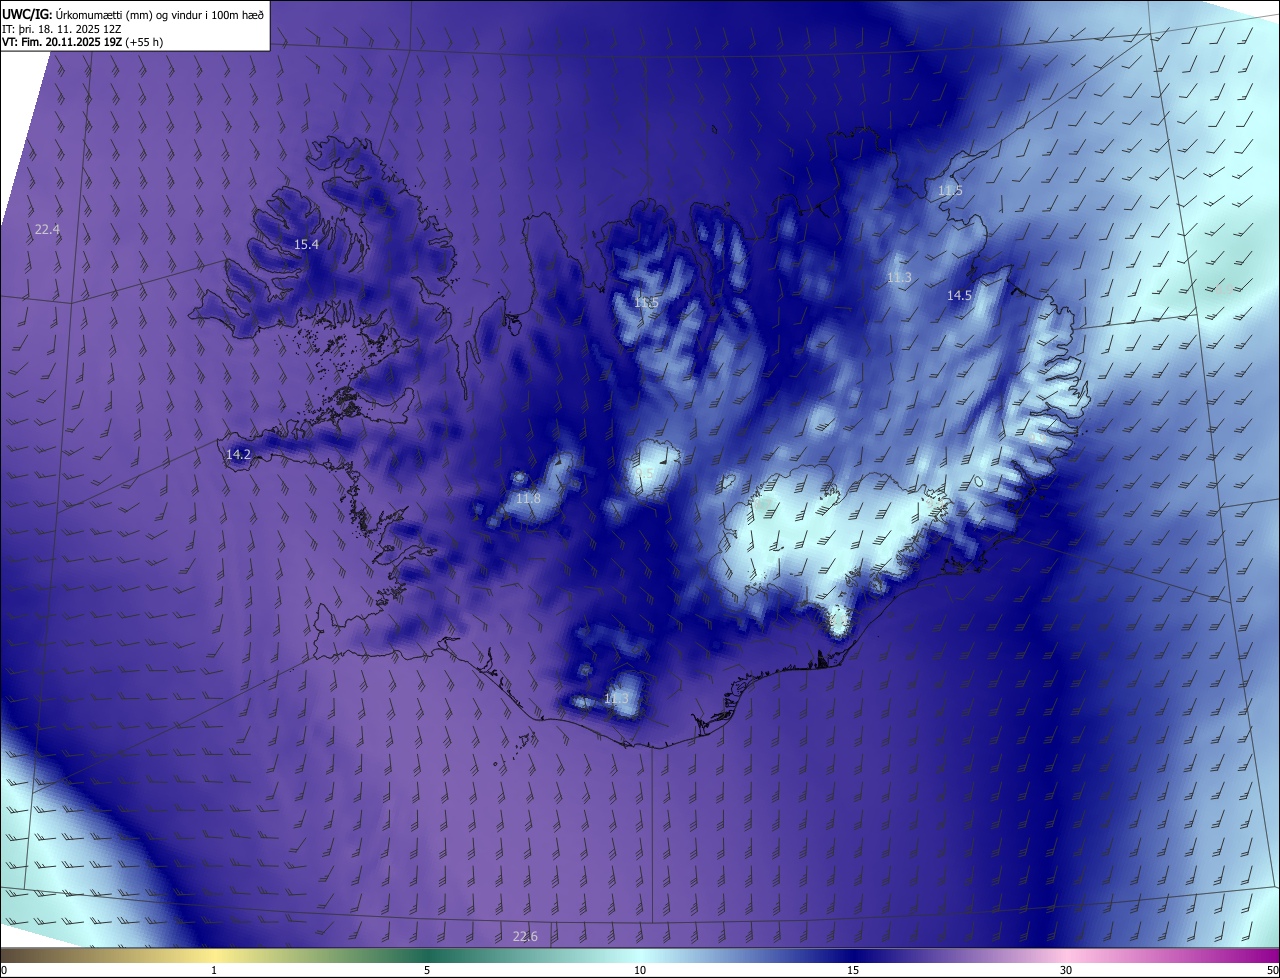
Task: Click the '10' tick on the color scale
Action: (x=640, y=970)
